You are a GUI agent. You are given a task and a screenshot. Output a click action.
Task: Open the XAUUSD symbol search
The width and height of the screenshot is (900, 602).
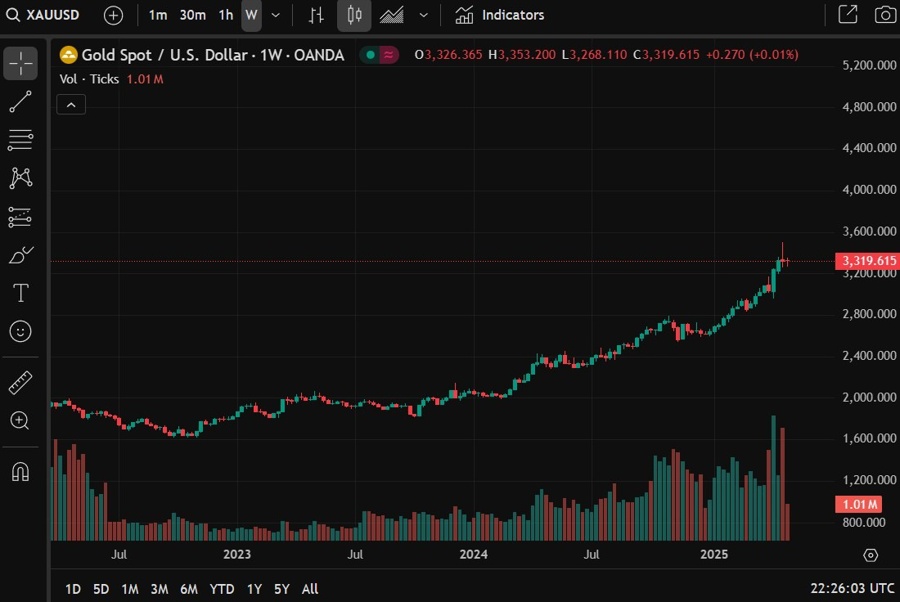(x=43, y=15)
